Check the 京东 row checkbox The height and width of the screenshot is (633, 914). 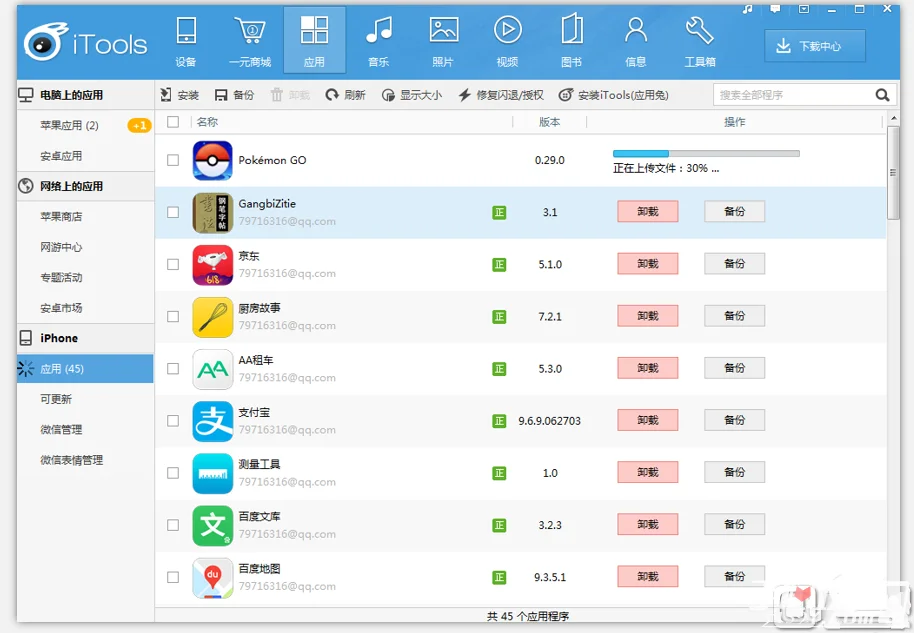(173, 265)
